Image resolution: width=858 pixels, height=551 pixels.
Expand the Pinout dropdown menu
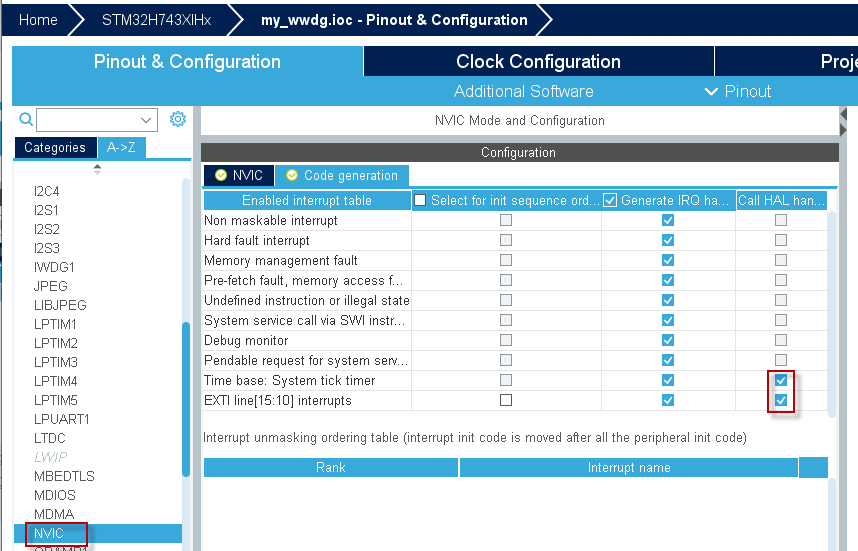(x=738, y=91)
